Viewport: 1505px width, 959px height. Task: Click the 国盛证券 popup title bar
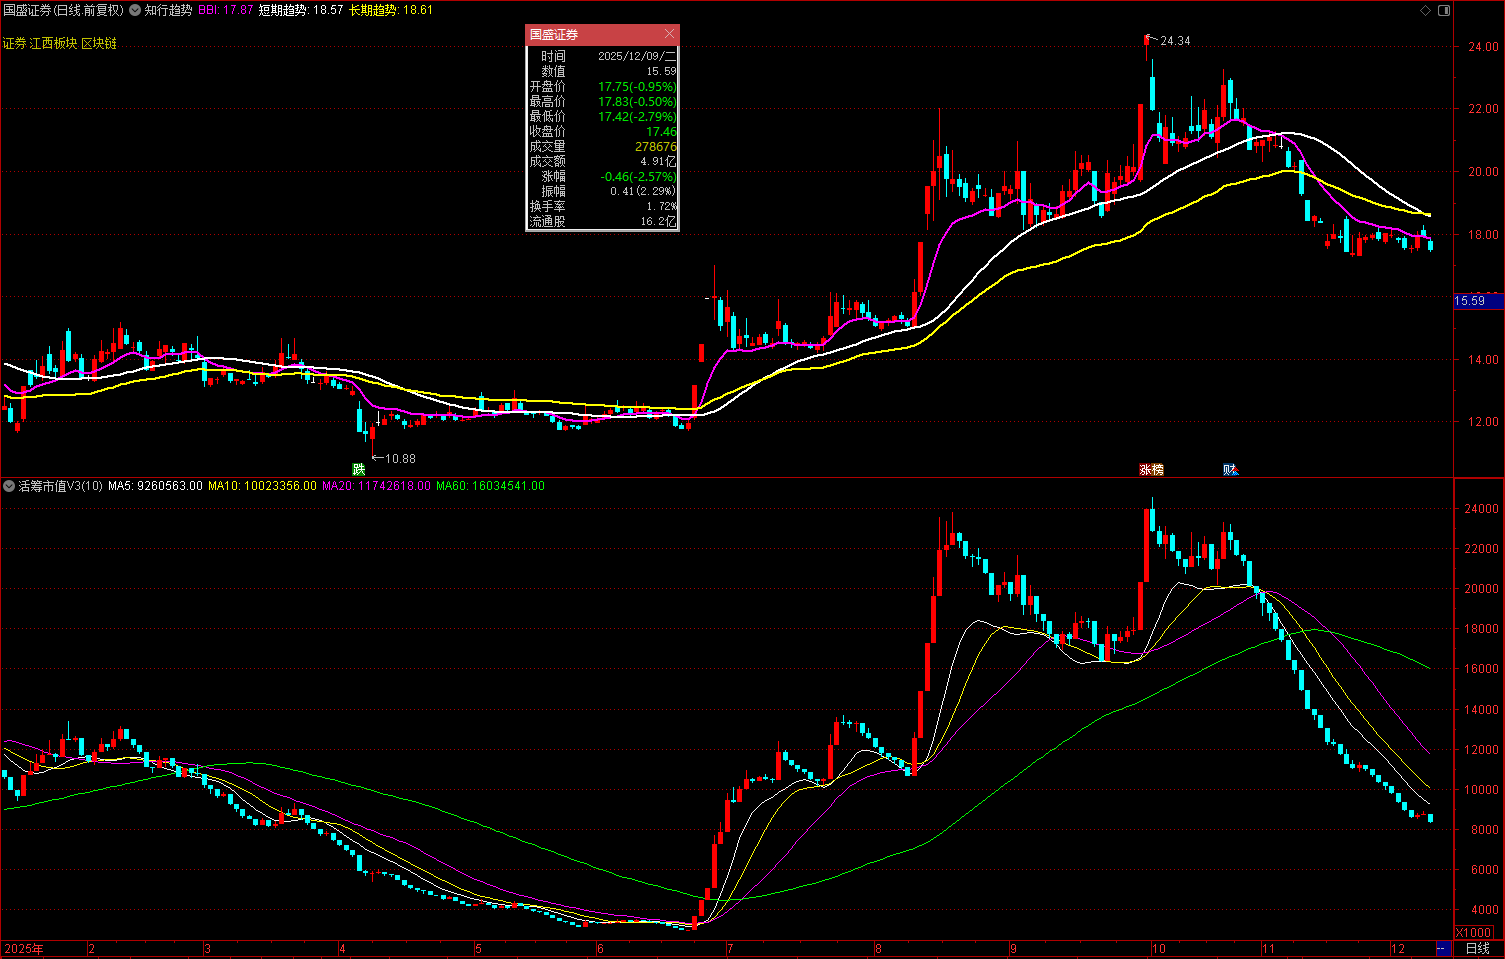[592, 34]
